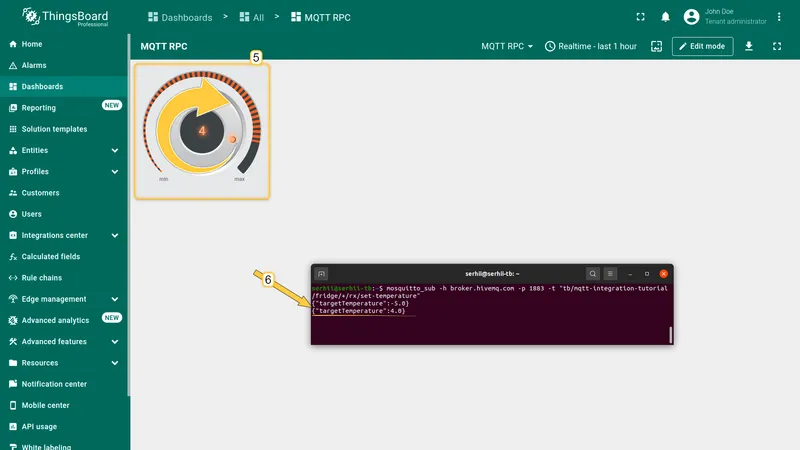
Task: Click the Alarms triangle icon
Action: (x=13, y=65)
